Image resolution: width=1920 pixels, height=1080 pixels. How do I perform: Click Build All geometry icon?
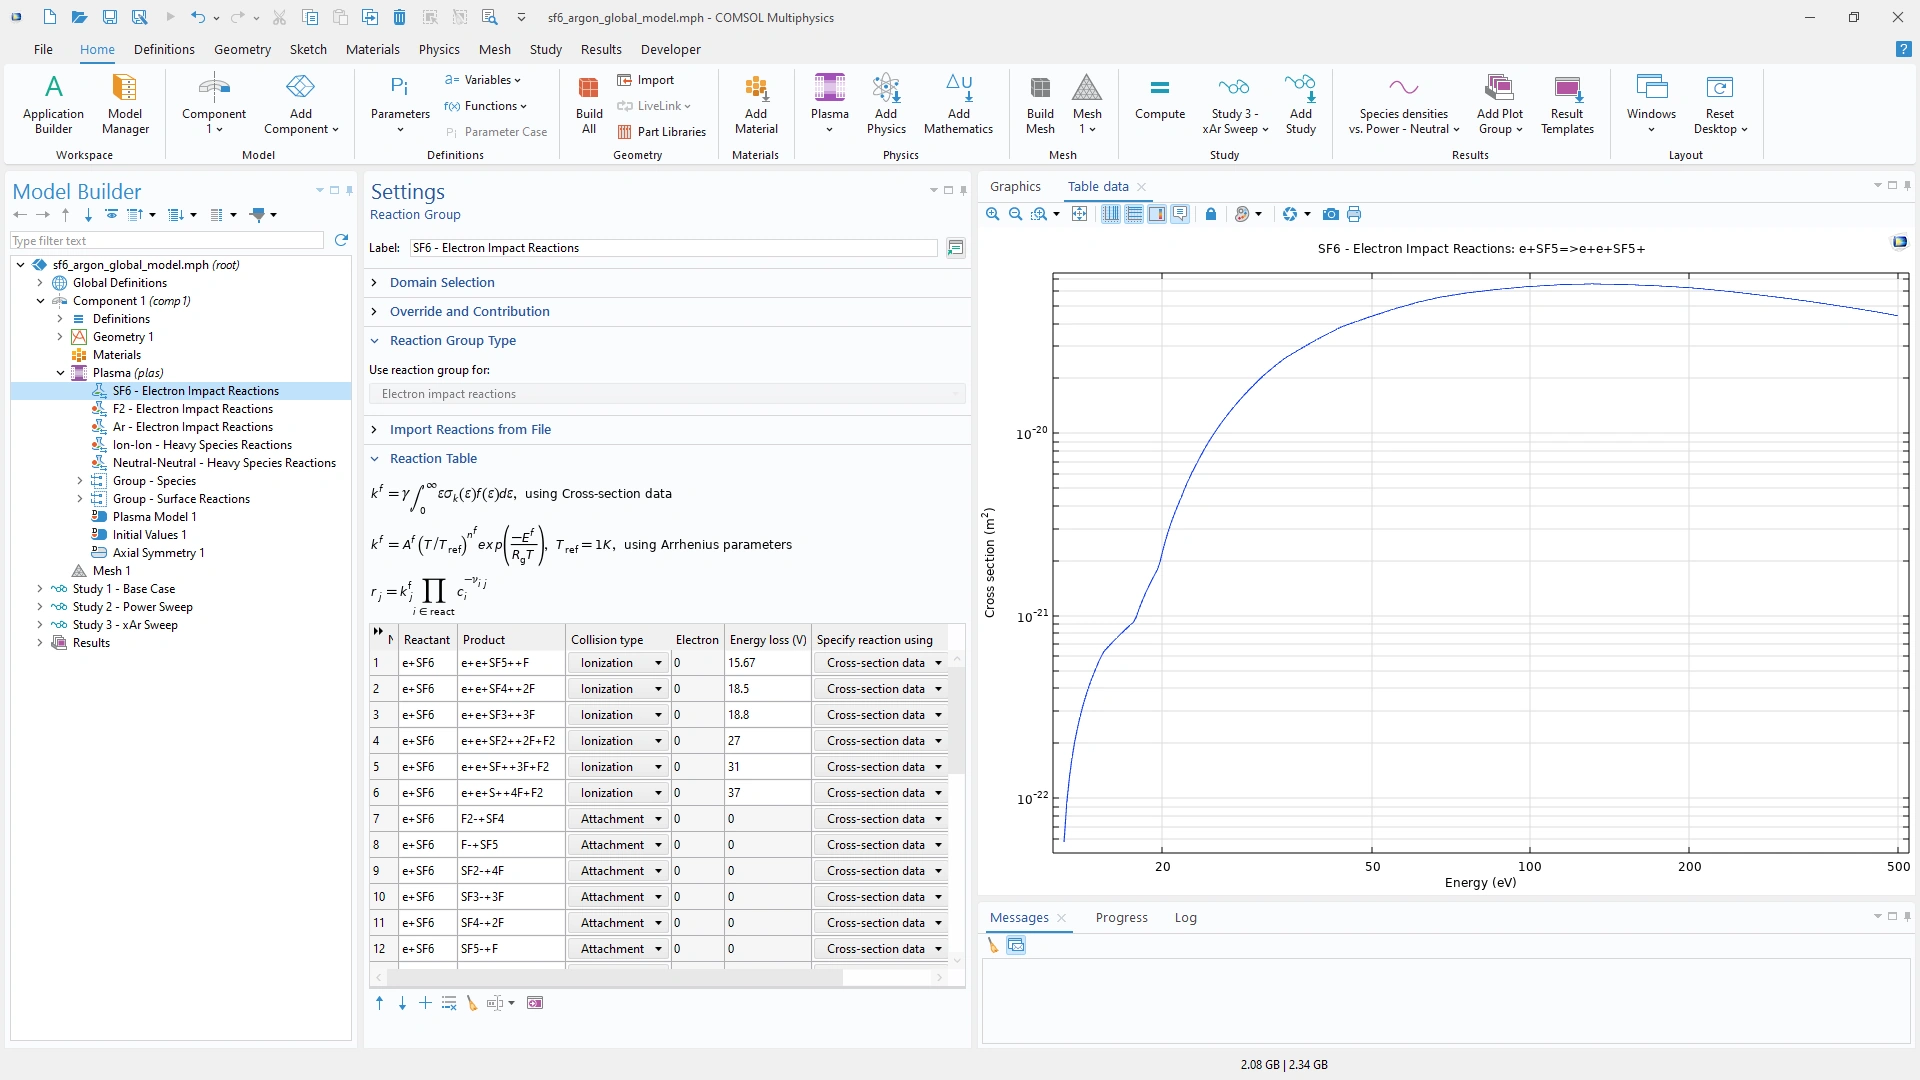[x=589, y=104]
